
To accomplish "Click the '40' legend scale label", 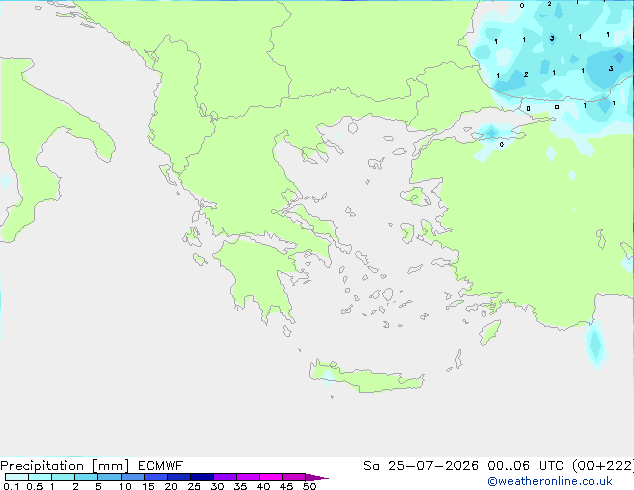I will click(x=263, y=486).
